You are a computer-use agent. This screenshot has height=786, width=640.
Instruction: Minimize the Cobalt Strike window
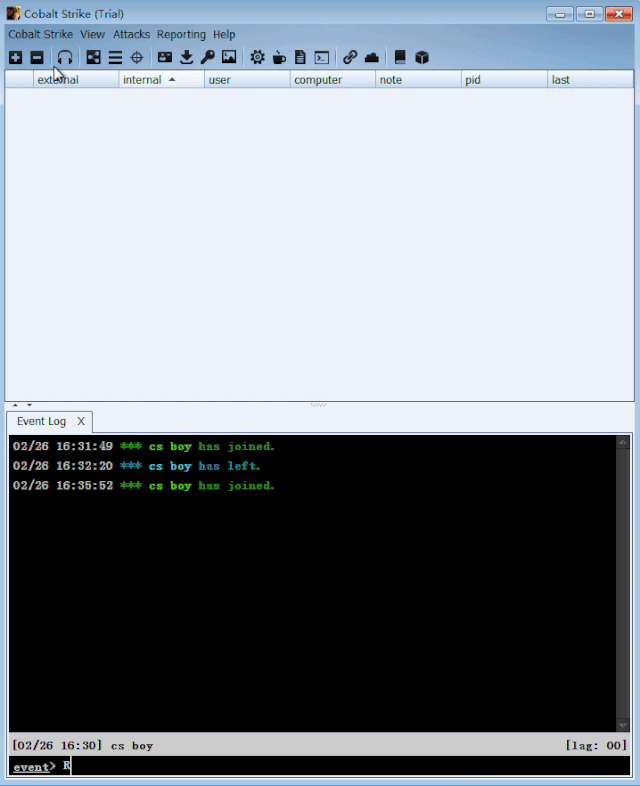click(x=560, y=14)
